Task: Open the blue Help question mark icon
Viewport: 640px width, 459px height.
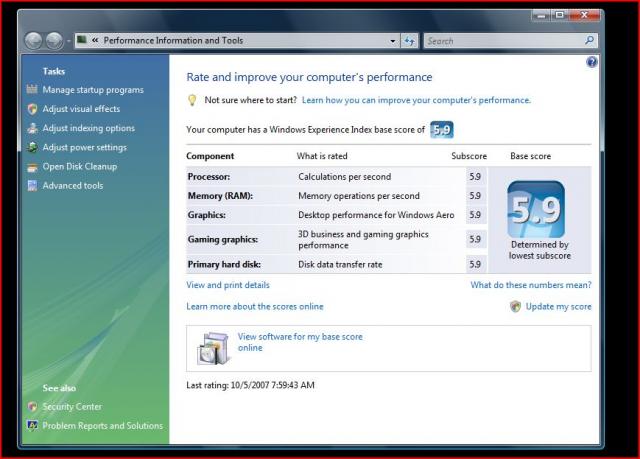Action: coord(591,62)
